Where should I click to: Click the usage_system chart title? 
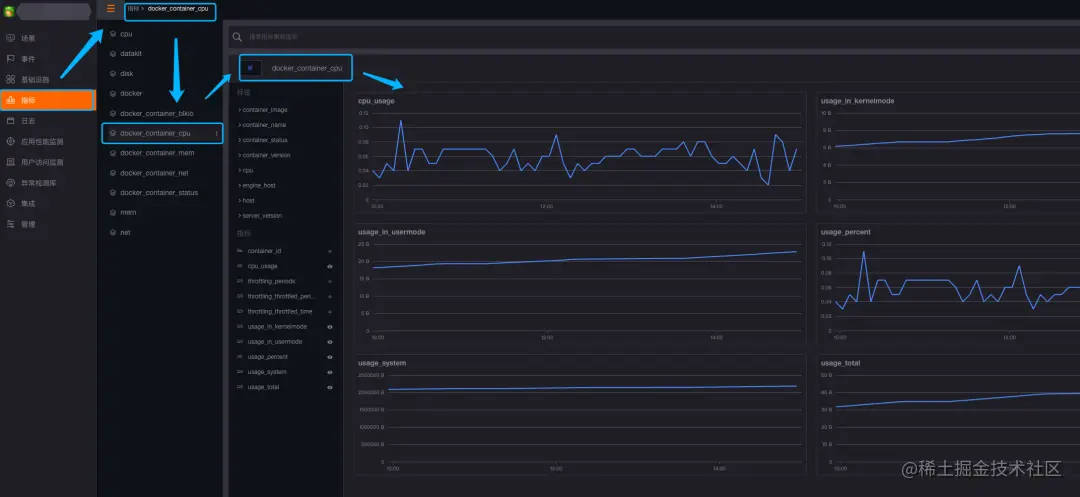tap(382, 363)
